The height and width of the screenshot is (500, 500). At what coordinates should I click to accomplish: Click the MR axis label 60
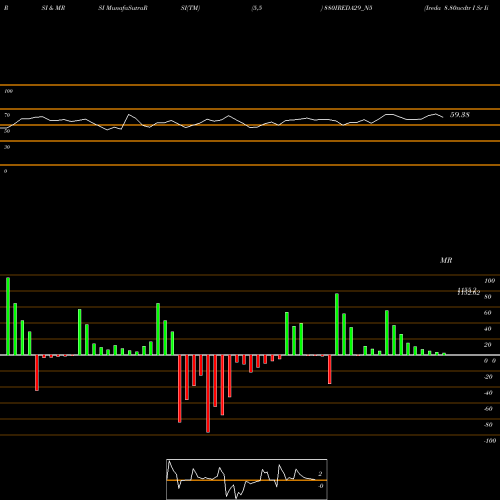[x=487, y=313]
